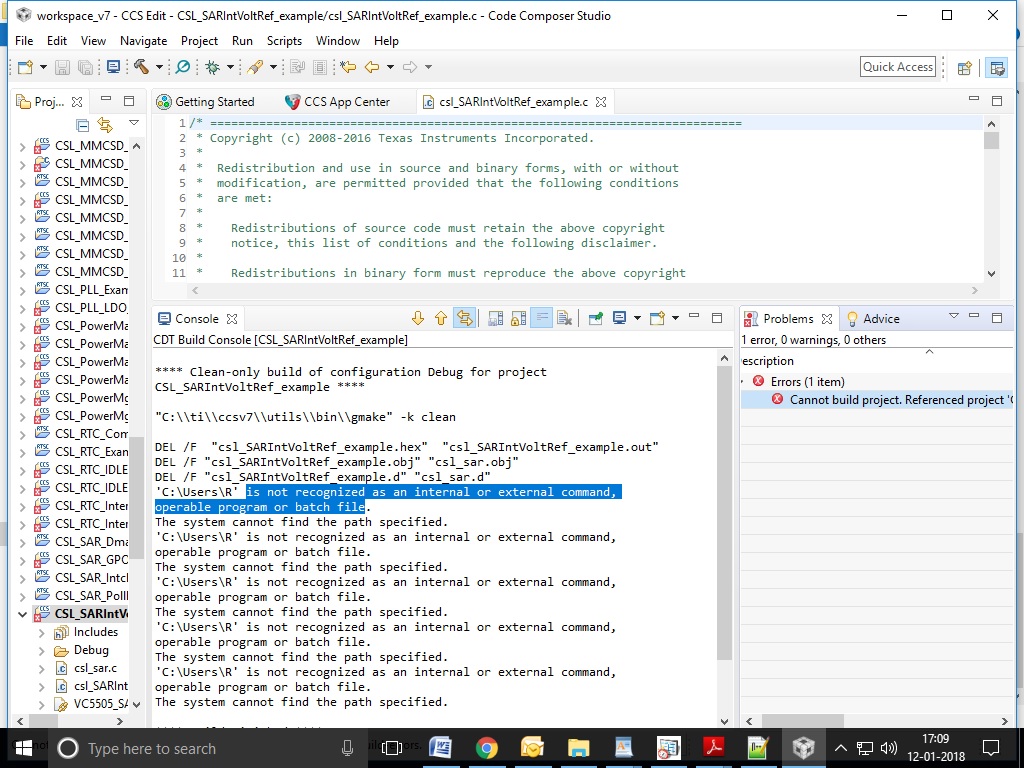1024x768 pixels.
Task: Switch to the Getting Started tab
Action: click(x=206, y=102)
